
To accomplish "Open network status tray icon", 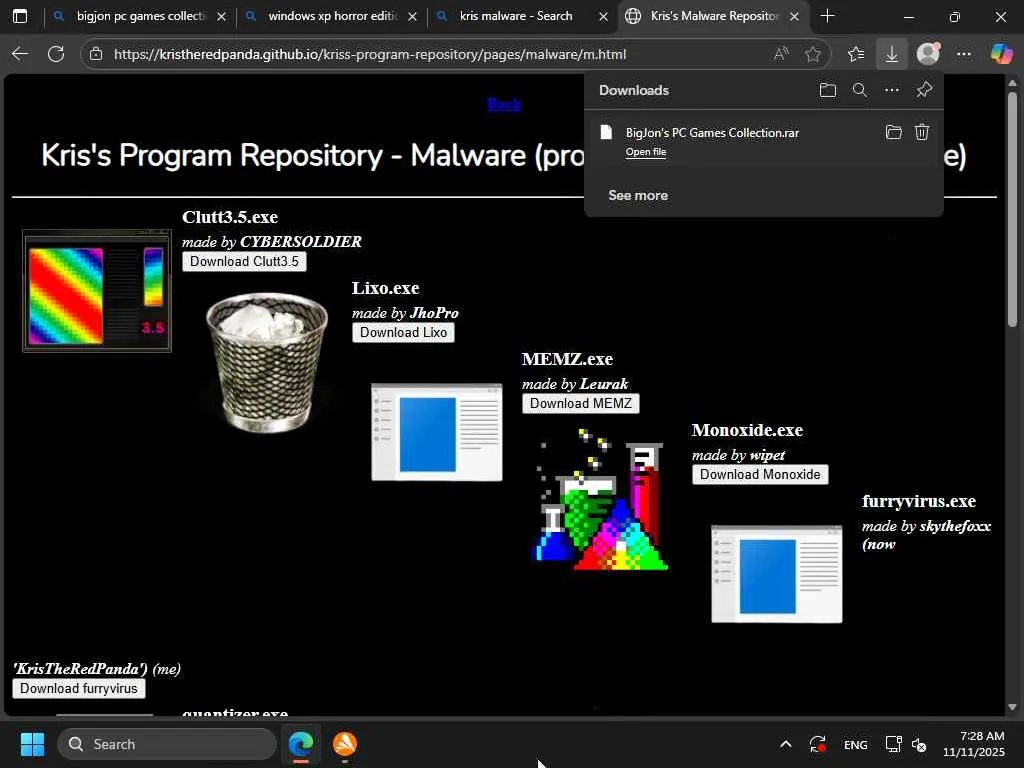I will tap(893, 744).
